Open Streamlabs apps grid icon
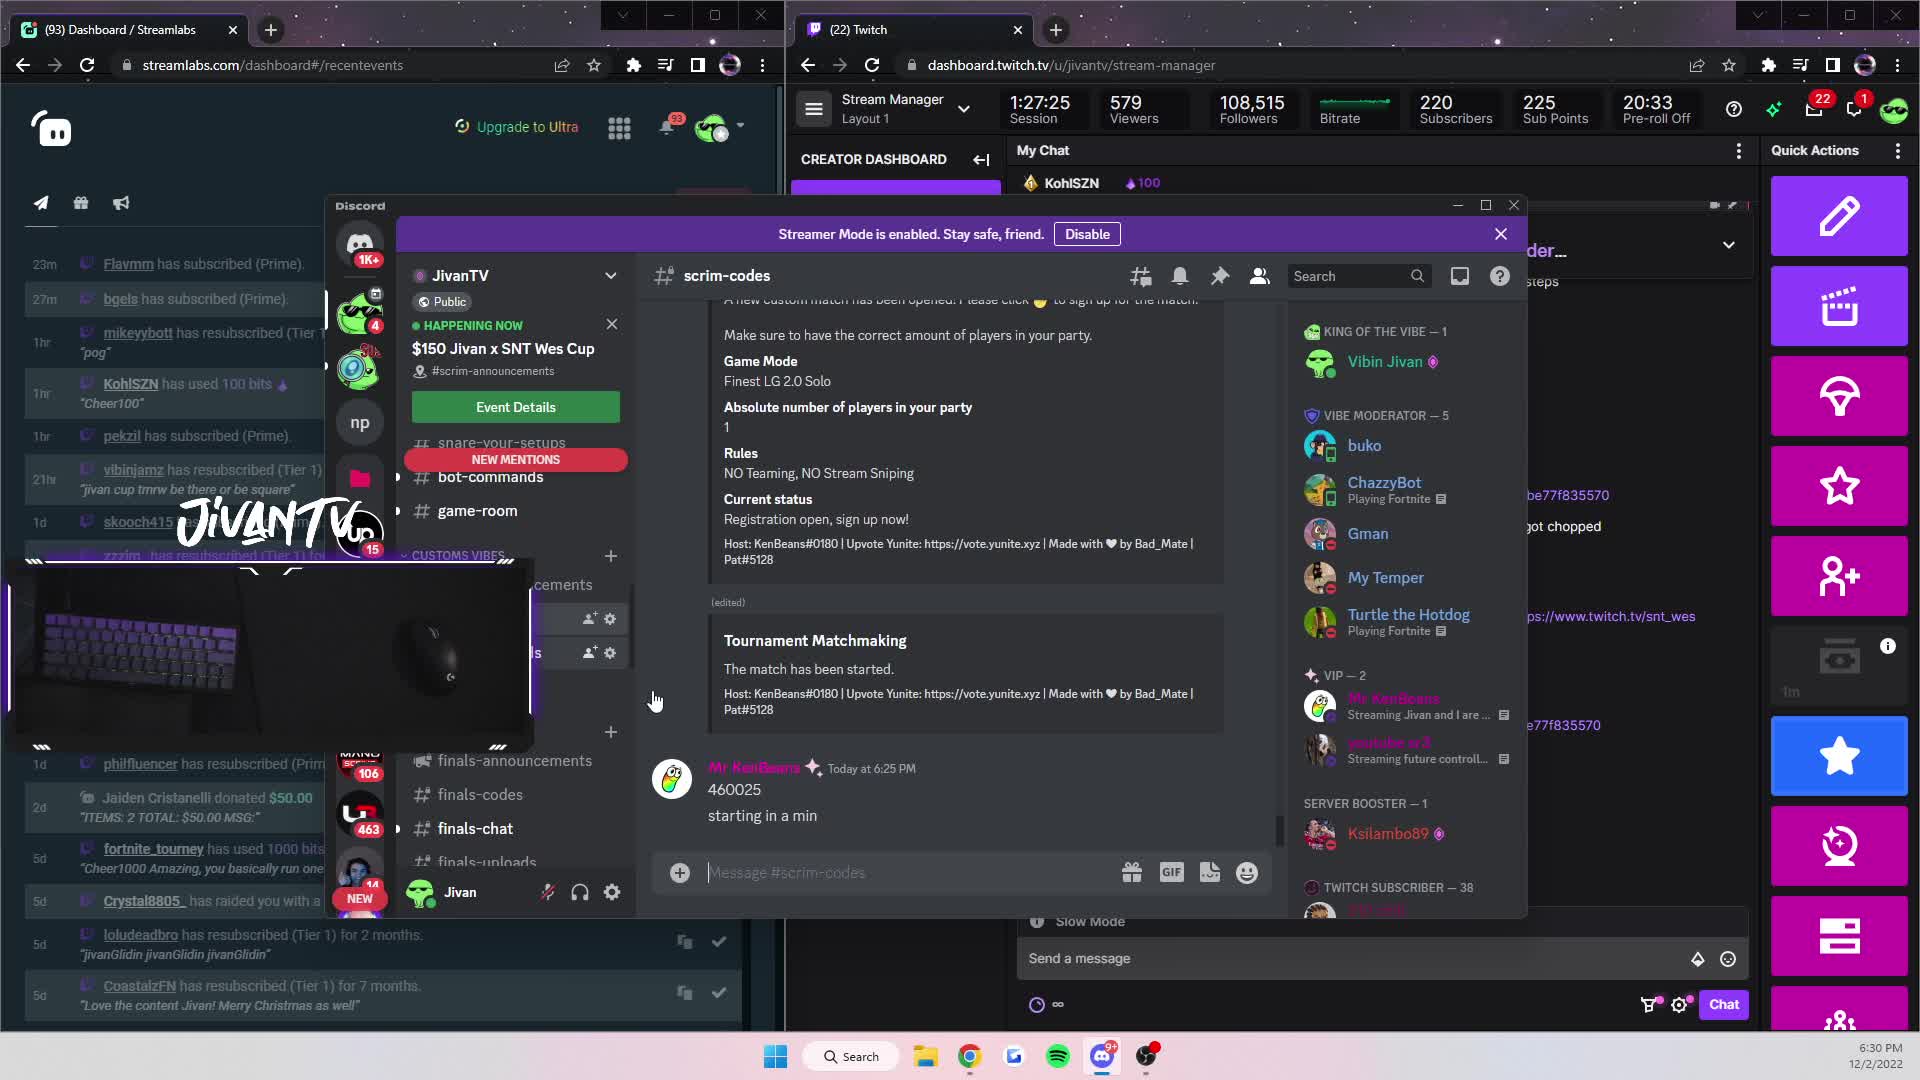This screenshot has width=1920, height=1080. pyautogui.click(x=619, y=128)
